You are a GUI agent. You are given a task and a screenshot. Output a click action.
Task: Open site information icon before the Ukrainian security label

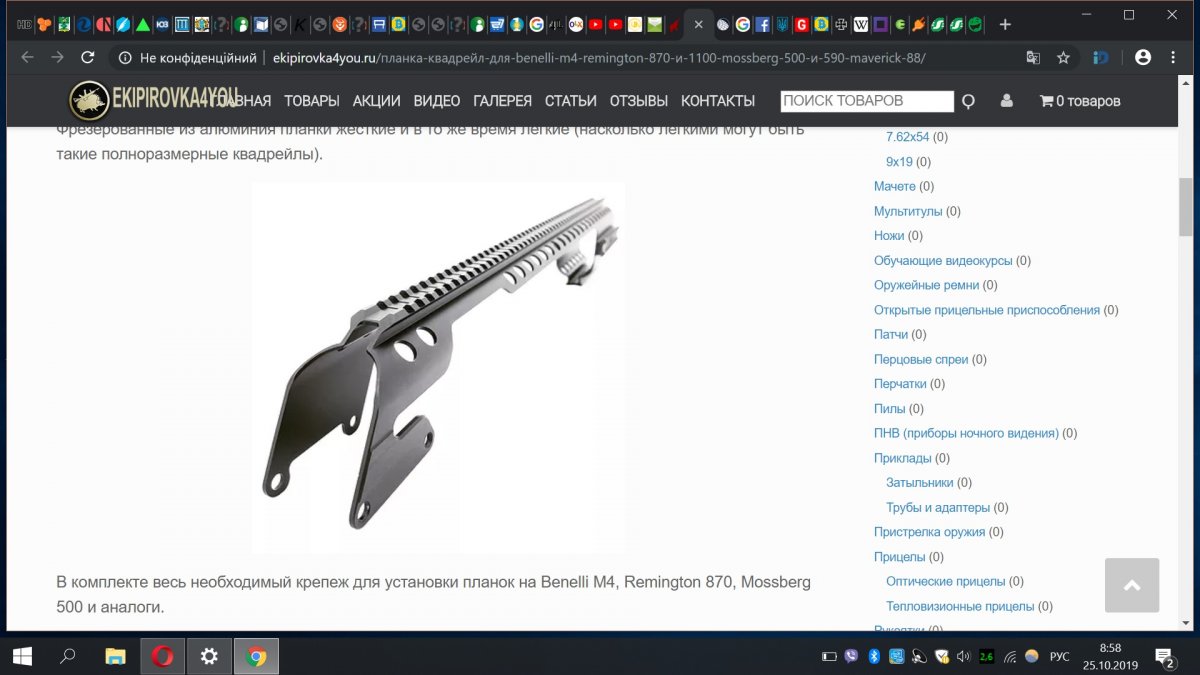pyautogui.click(x=125, y=58)
